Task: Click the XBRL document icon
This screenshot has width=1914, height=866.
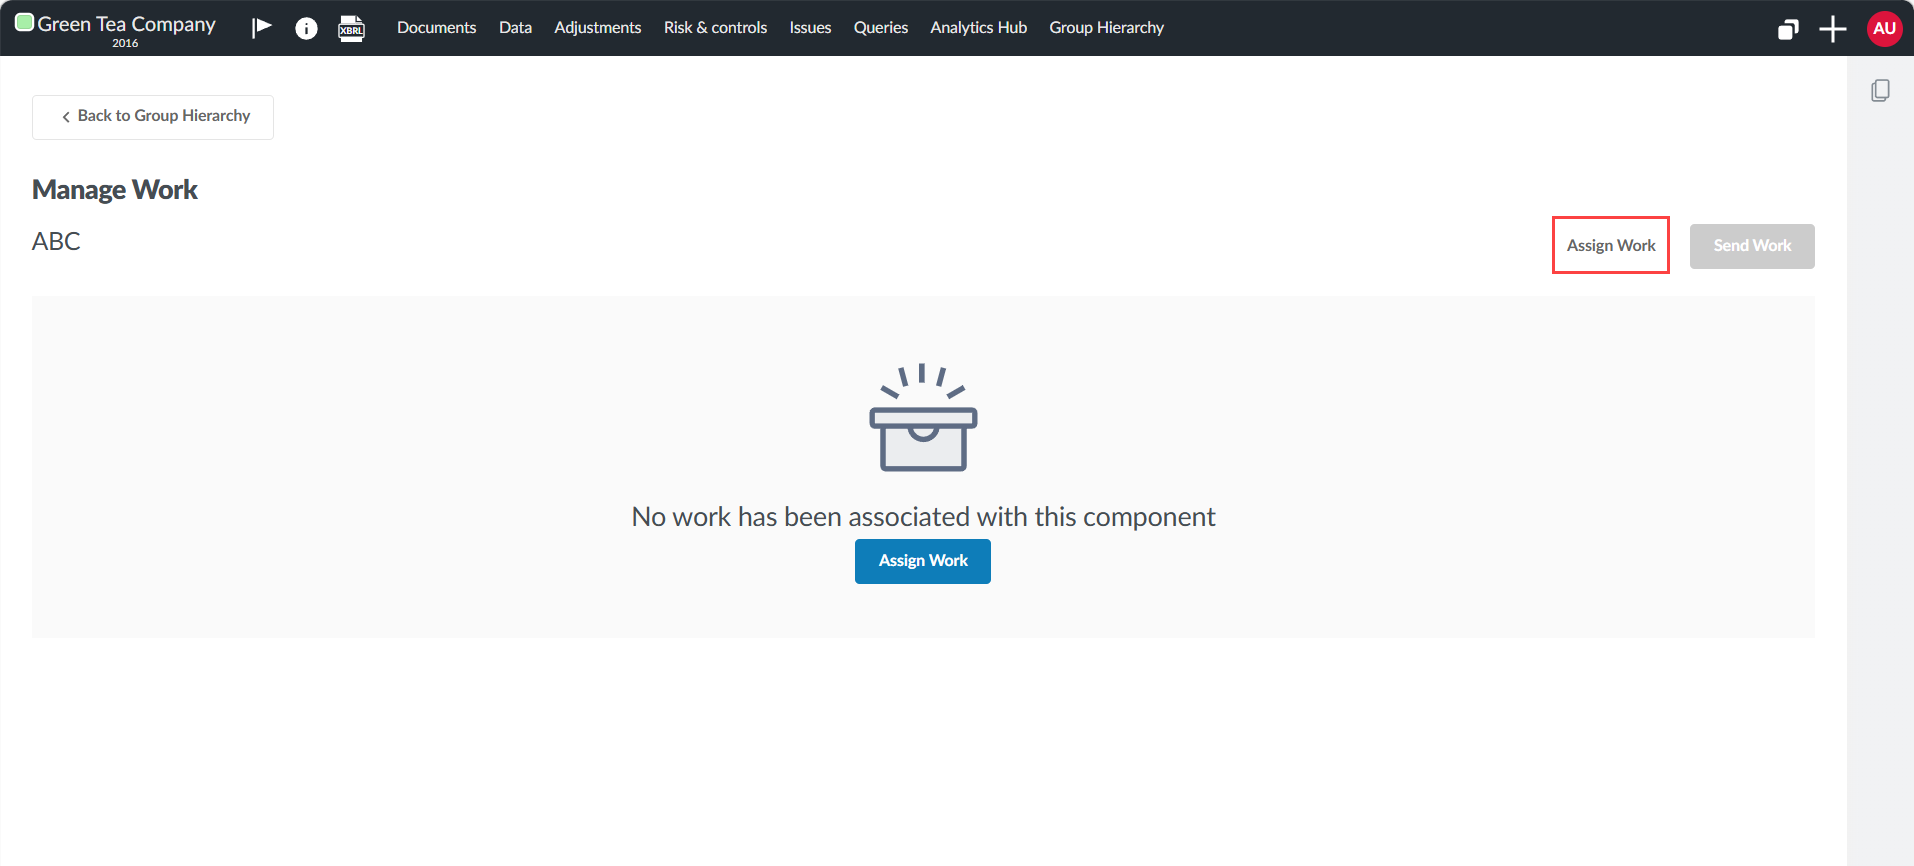Action: (x=351, y=28)
